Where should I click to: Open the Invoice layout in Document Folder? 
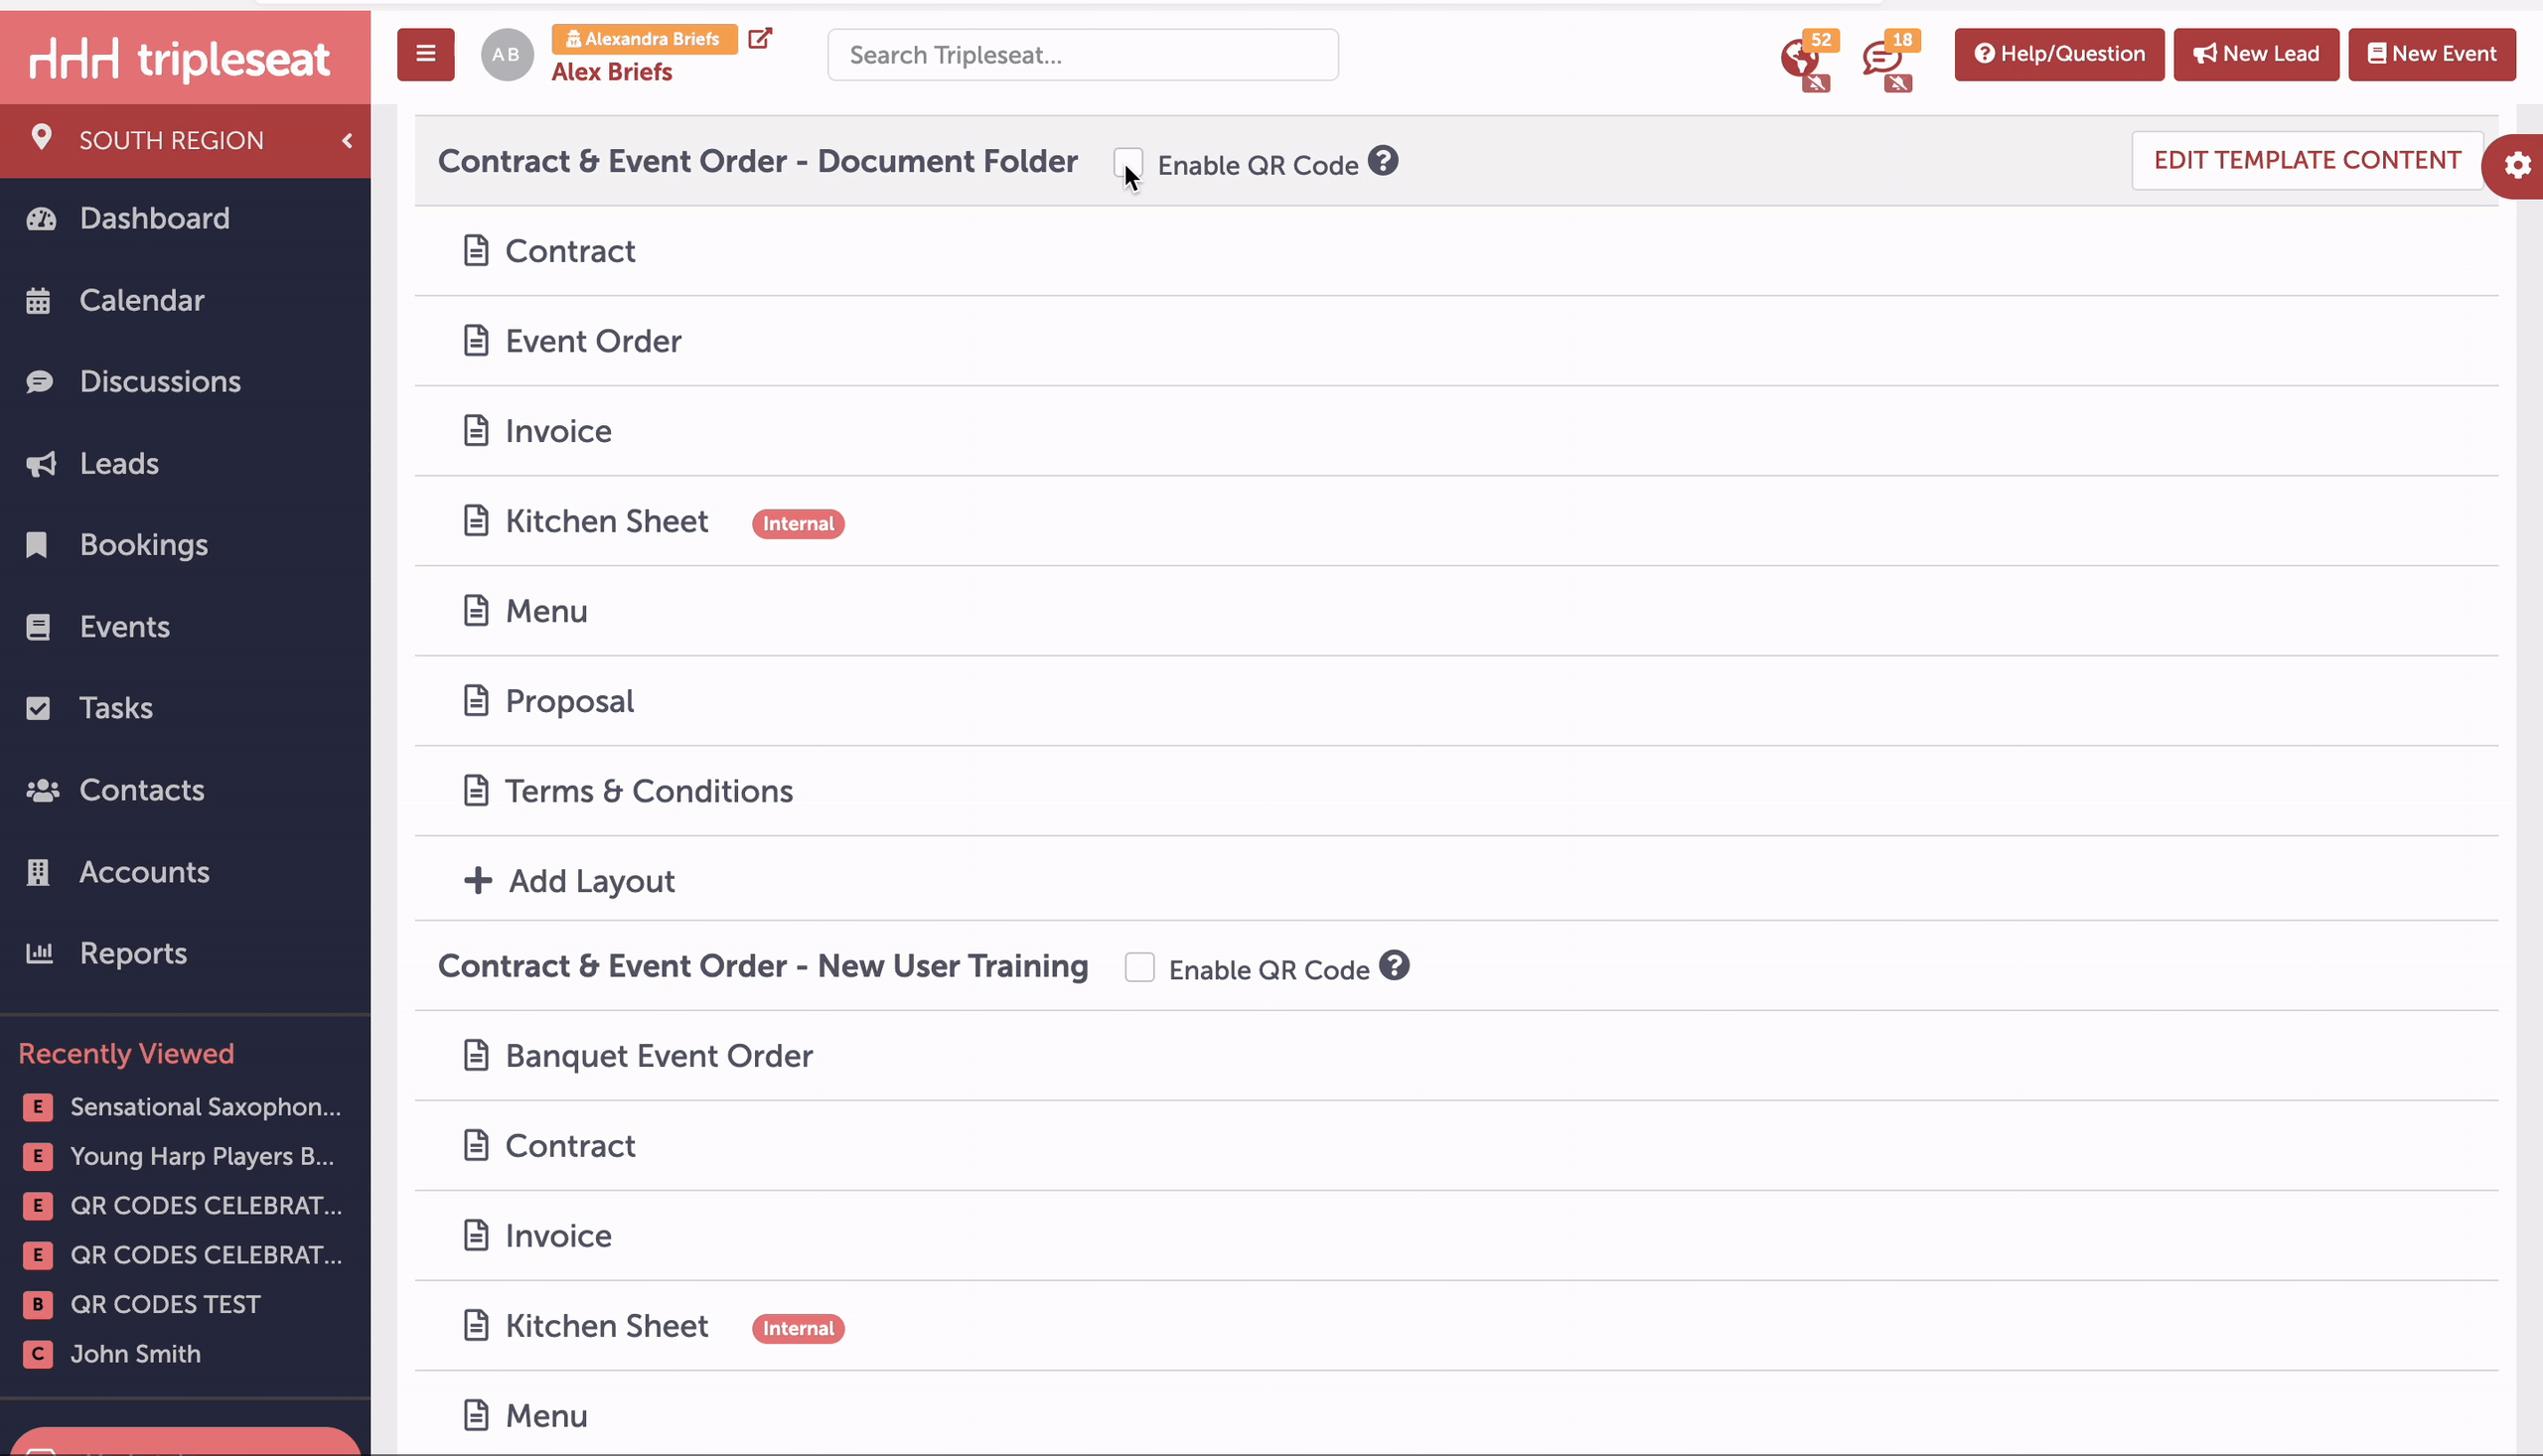pos(1456,430)
